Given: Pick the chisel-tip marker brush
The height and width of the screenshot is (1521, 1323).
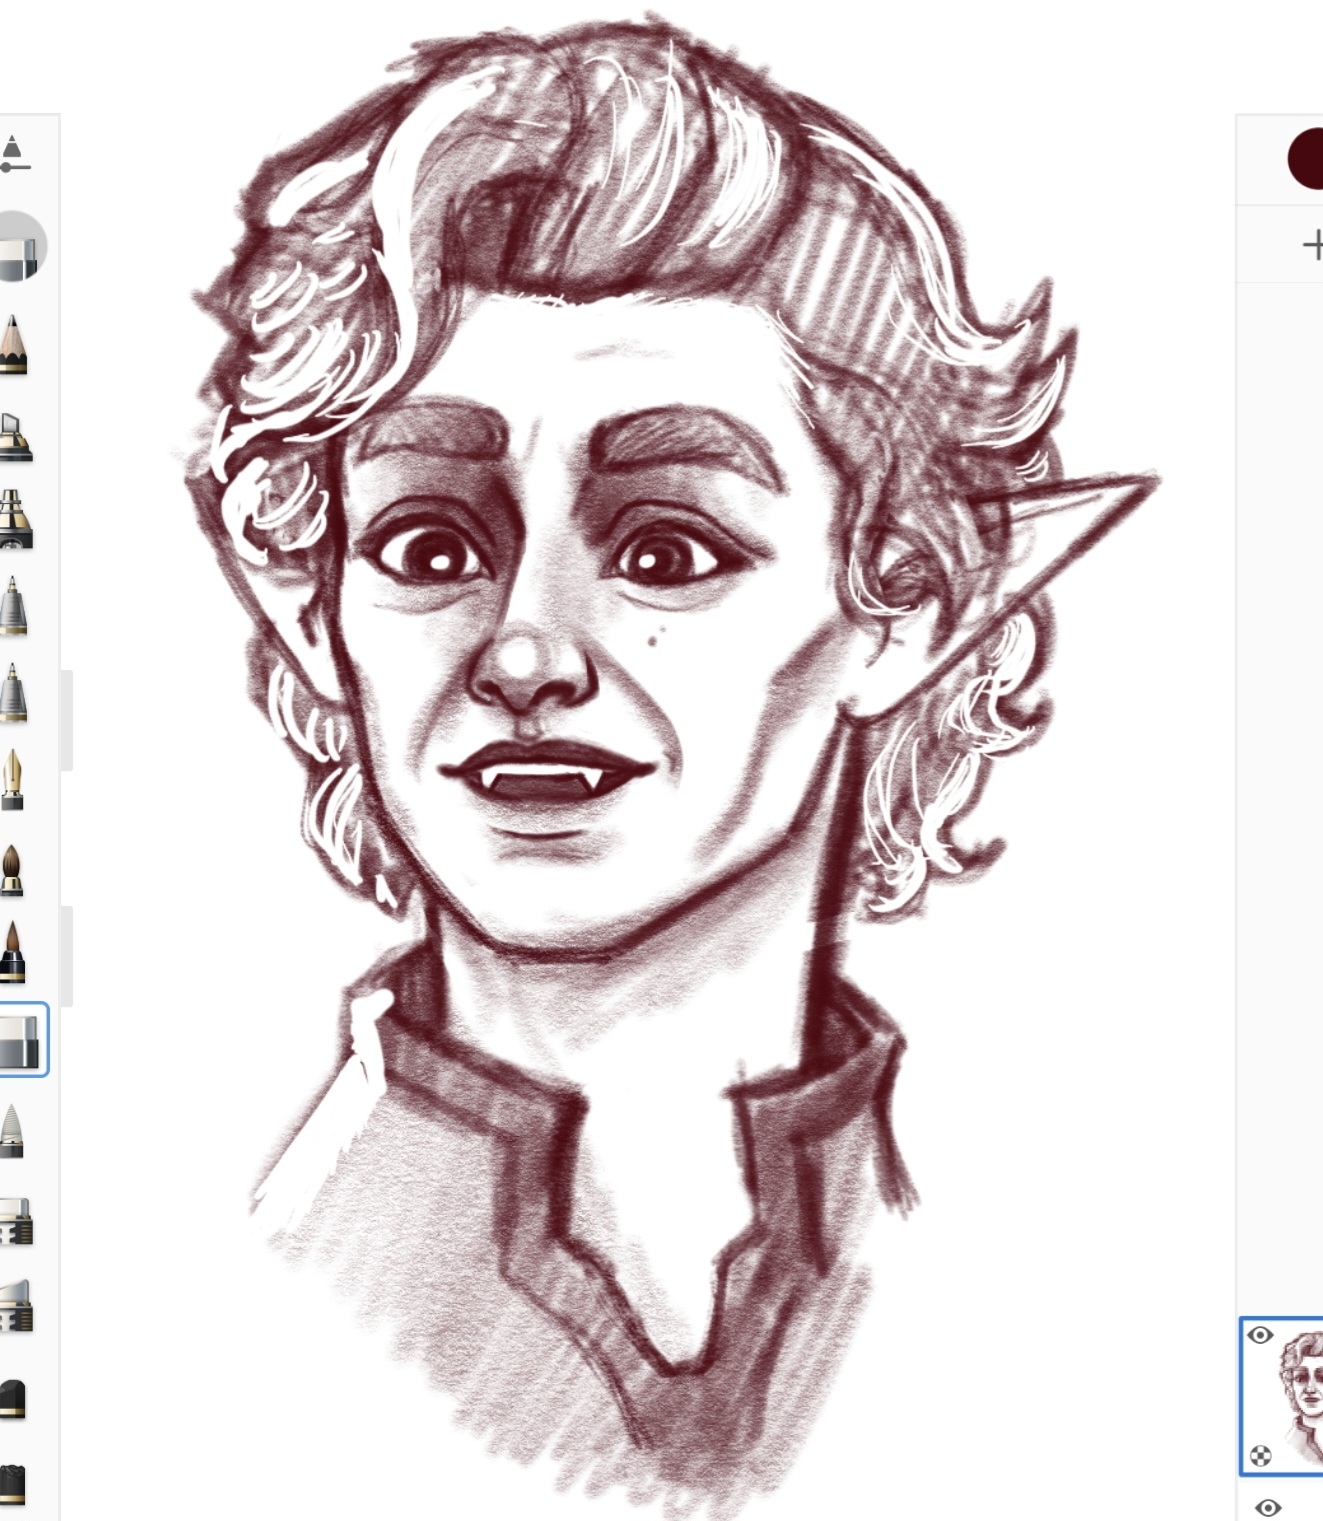Looking at the screenshot, I should (x=15, y=437).
